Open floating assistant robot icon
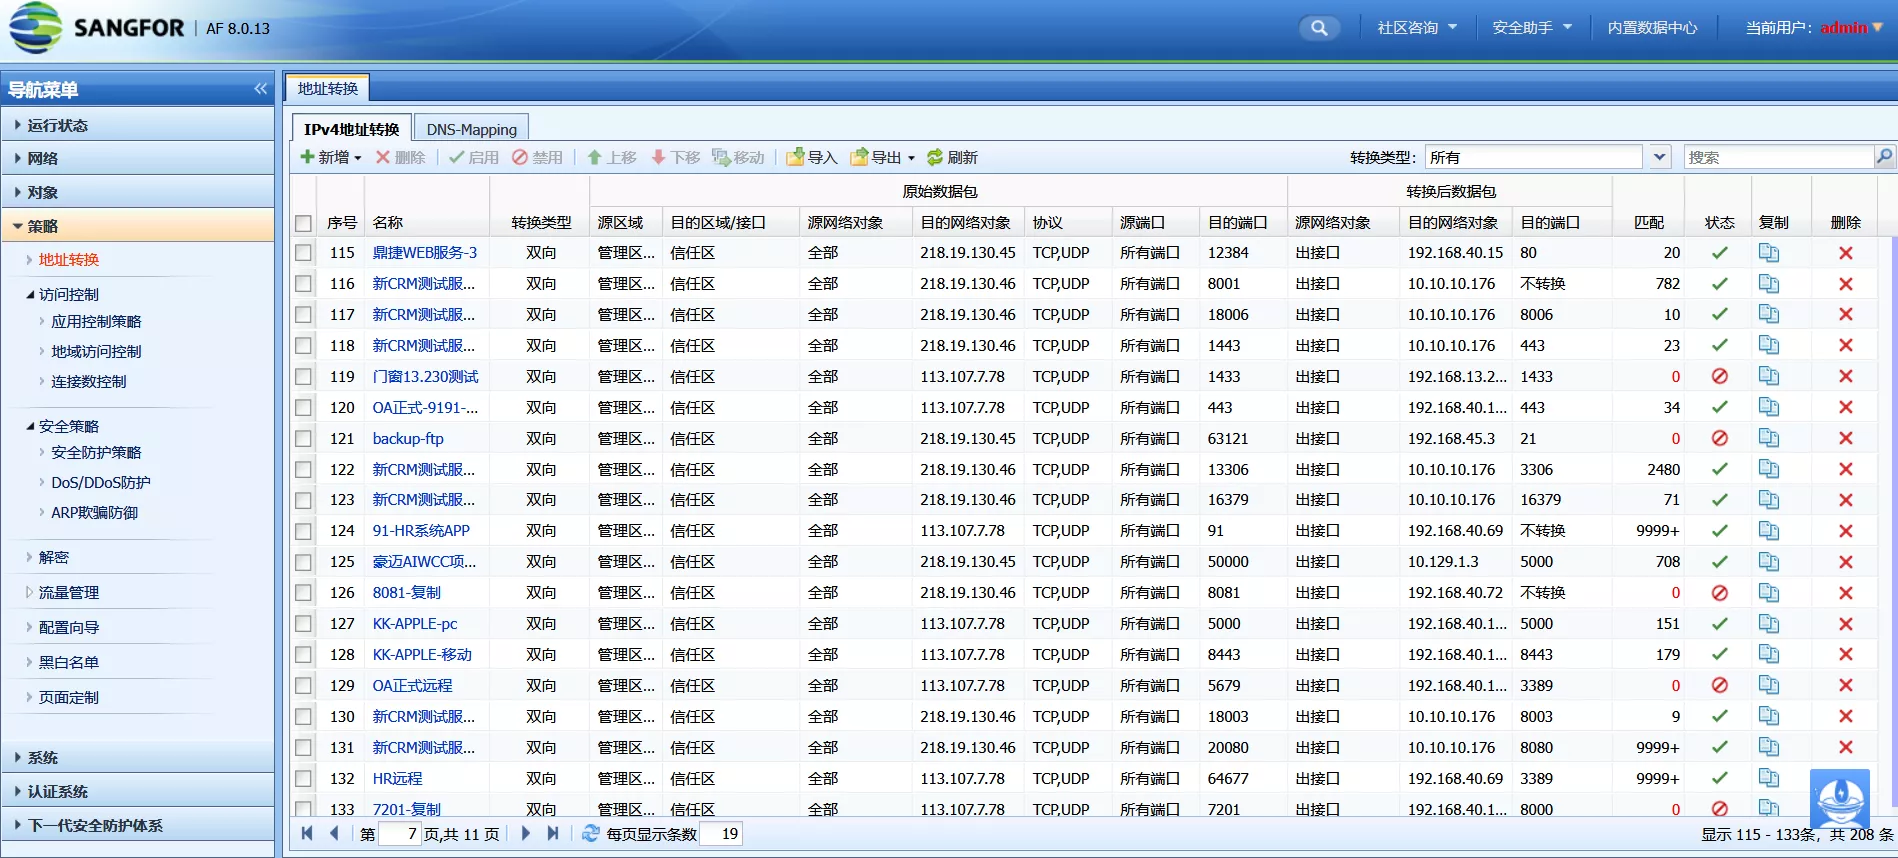Image resolution: width=1898 pixels, height=858 pixels. [x=1839, y=799]
